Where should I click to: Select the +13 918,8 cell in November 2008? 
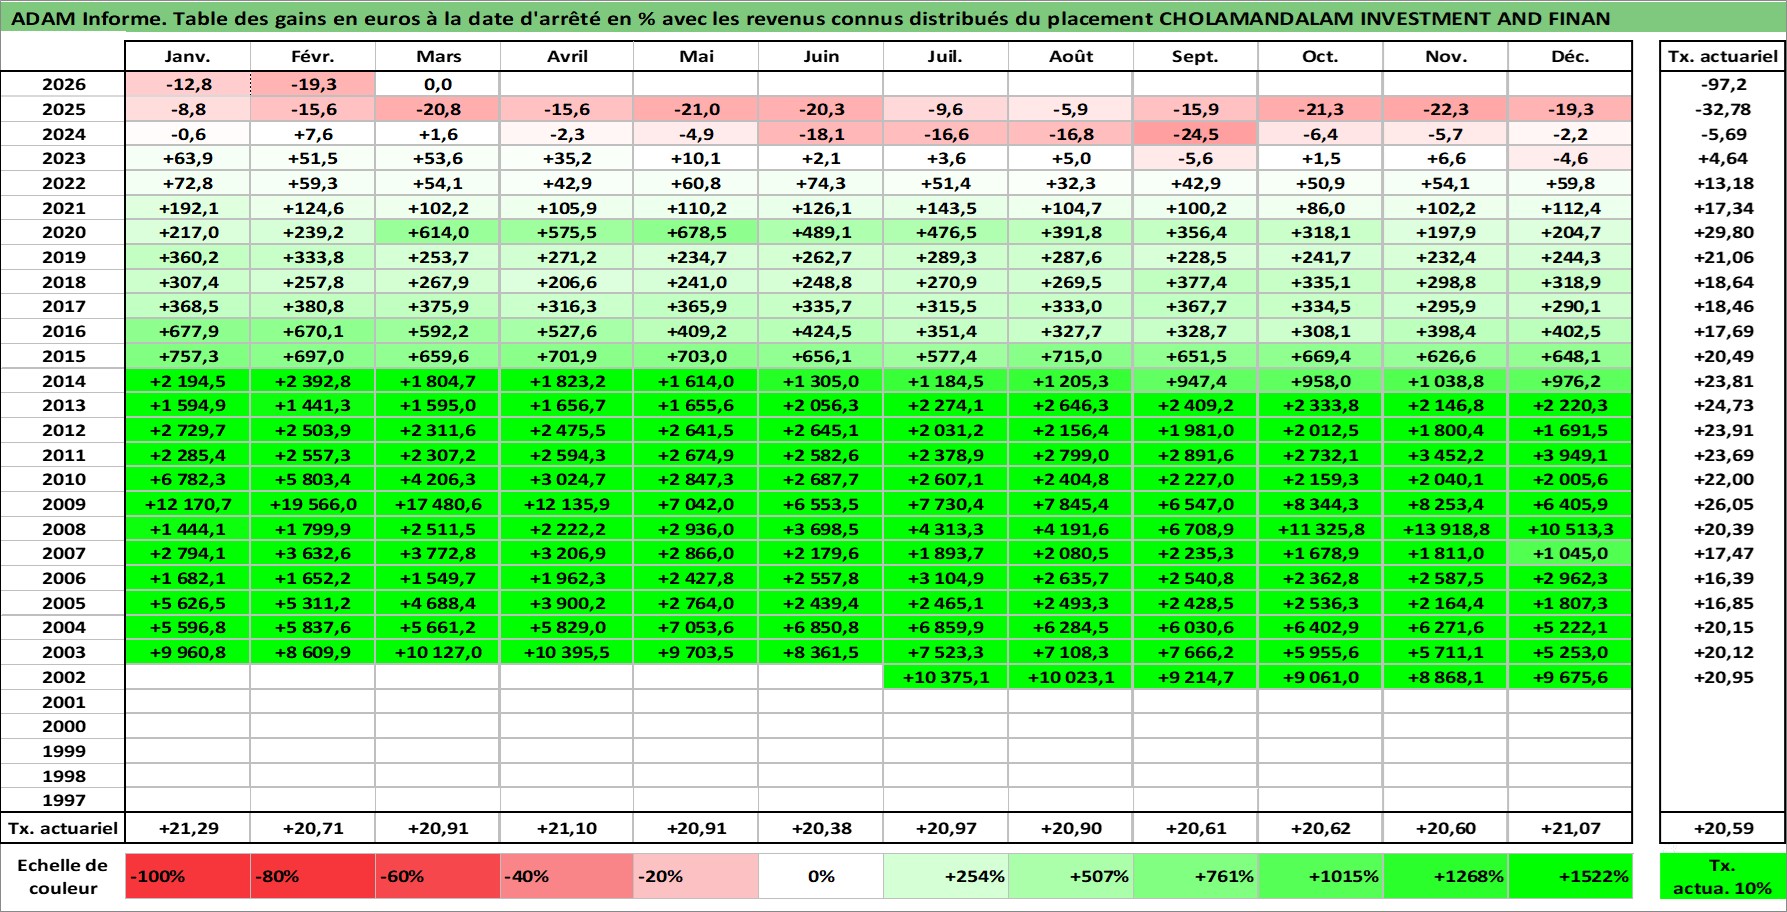coord(1446,529)
